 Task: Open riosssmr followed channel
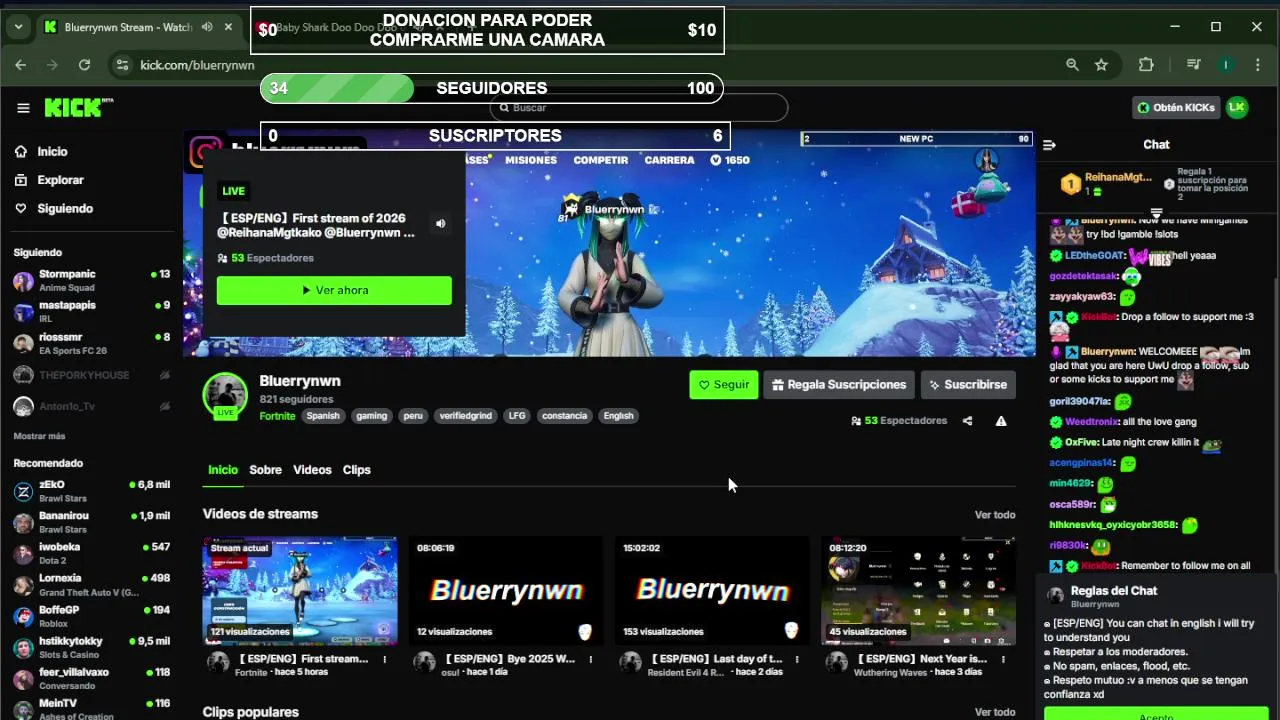point(91,343)
